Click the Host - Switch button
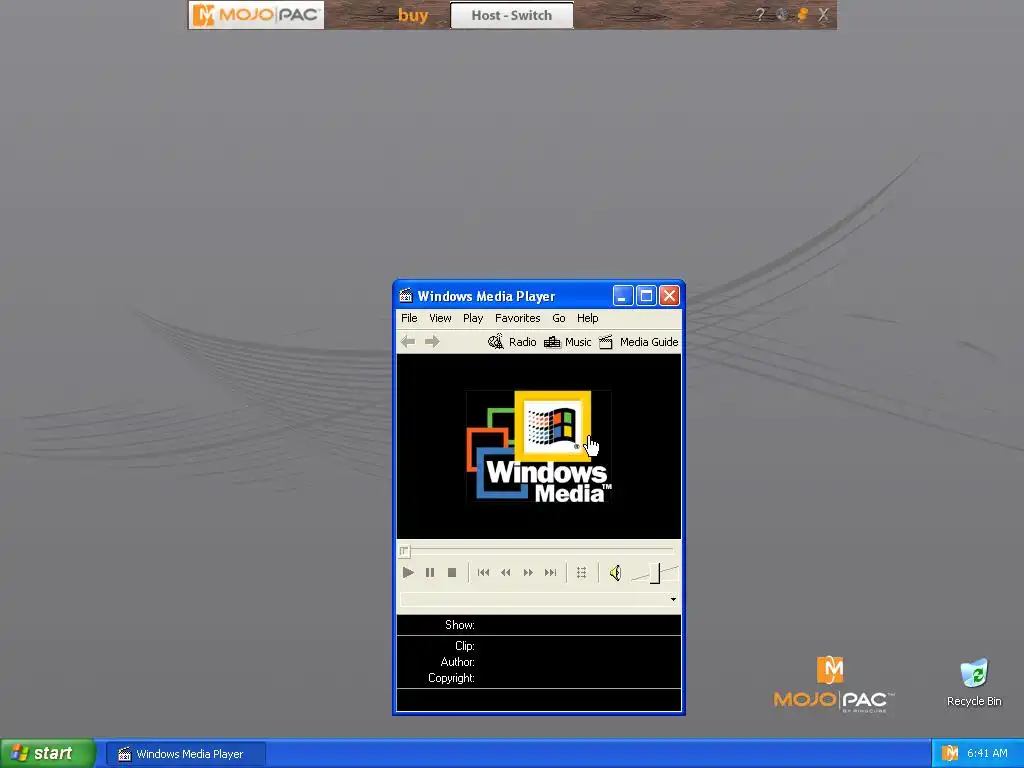 point(512,15)
